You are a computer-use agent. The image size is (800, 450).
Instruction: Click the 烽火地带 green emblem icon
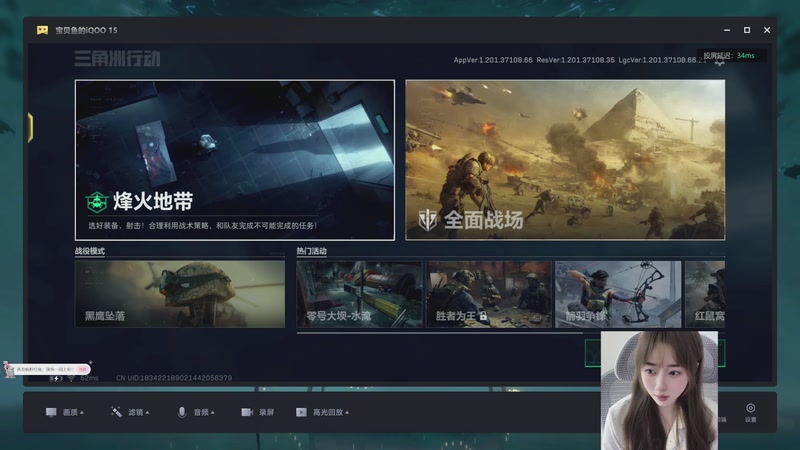click(x=96, y=202)
